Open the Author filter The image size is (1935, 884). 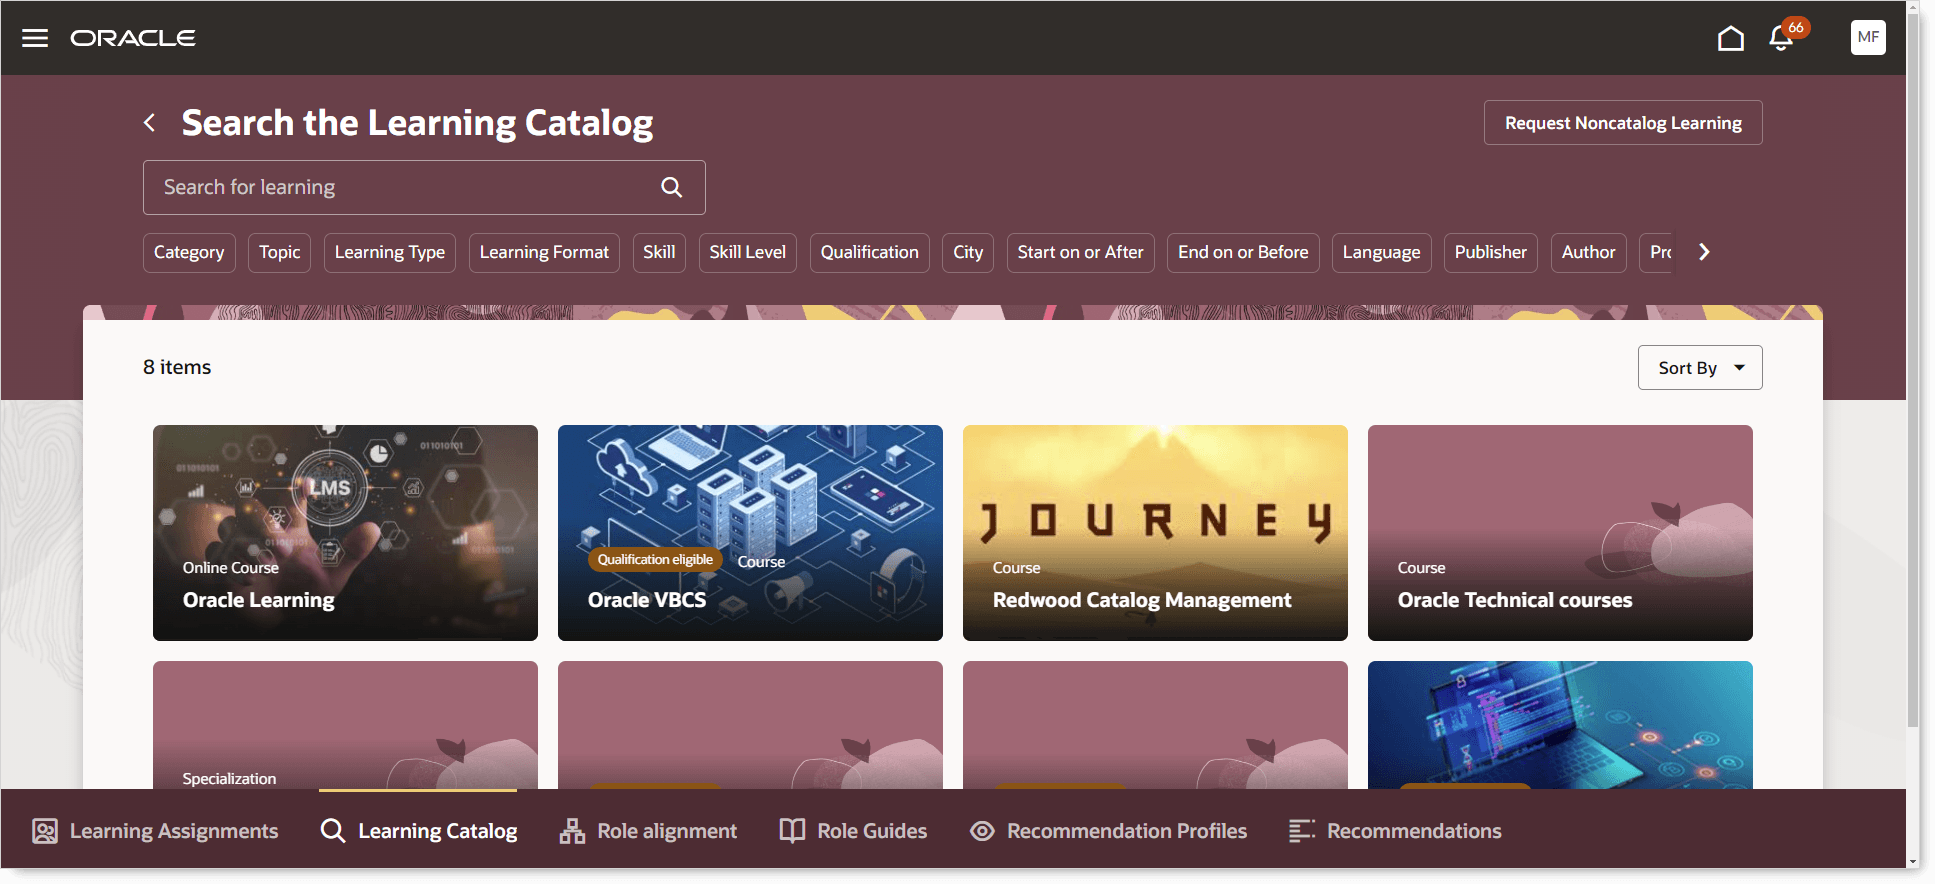(x=1589, y=253)
